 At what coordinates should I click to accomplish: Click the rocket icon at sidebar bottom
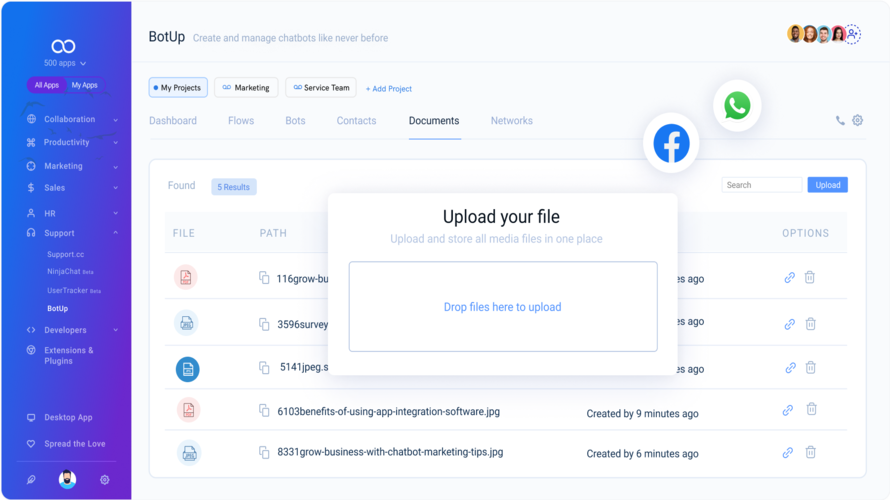[31, 480]
